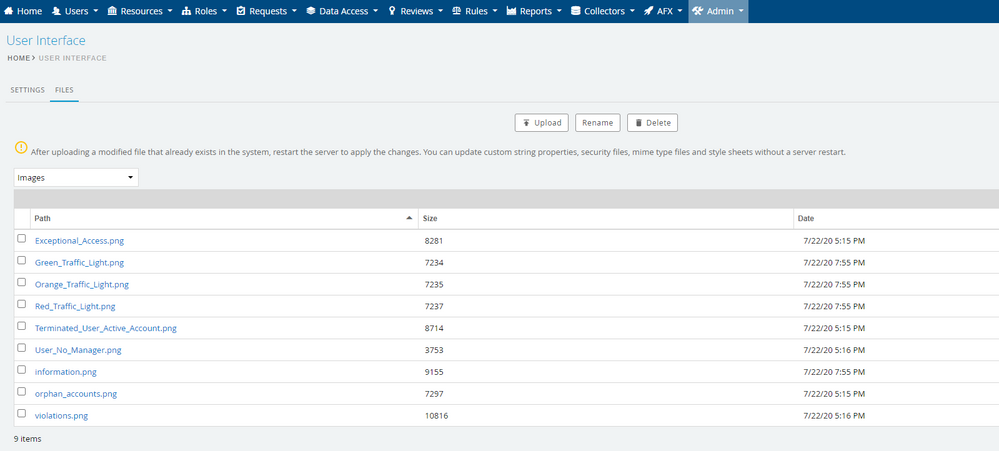Select the Red_Traffic_Light.png row checkbox
999x451 pixels.
[22, 304]
